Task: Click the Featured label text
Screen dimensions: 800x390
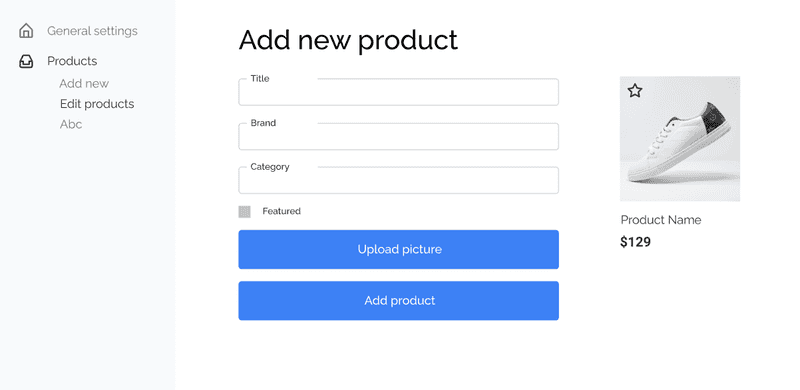Action: (x=282, y=211)
